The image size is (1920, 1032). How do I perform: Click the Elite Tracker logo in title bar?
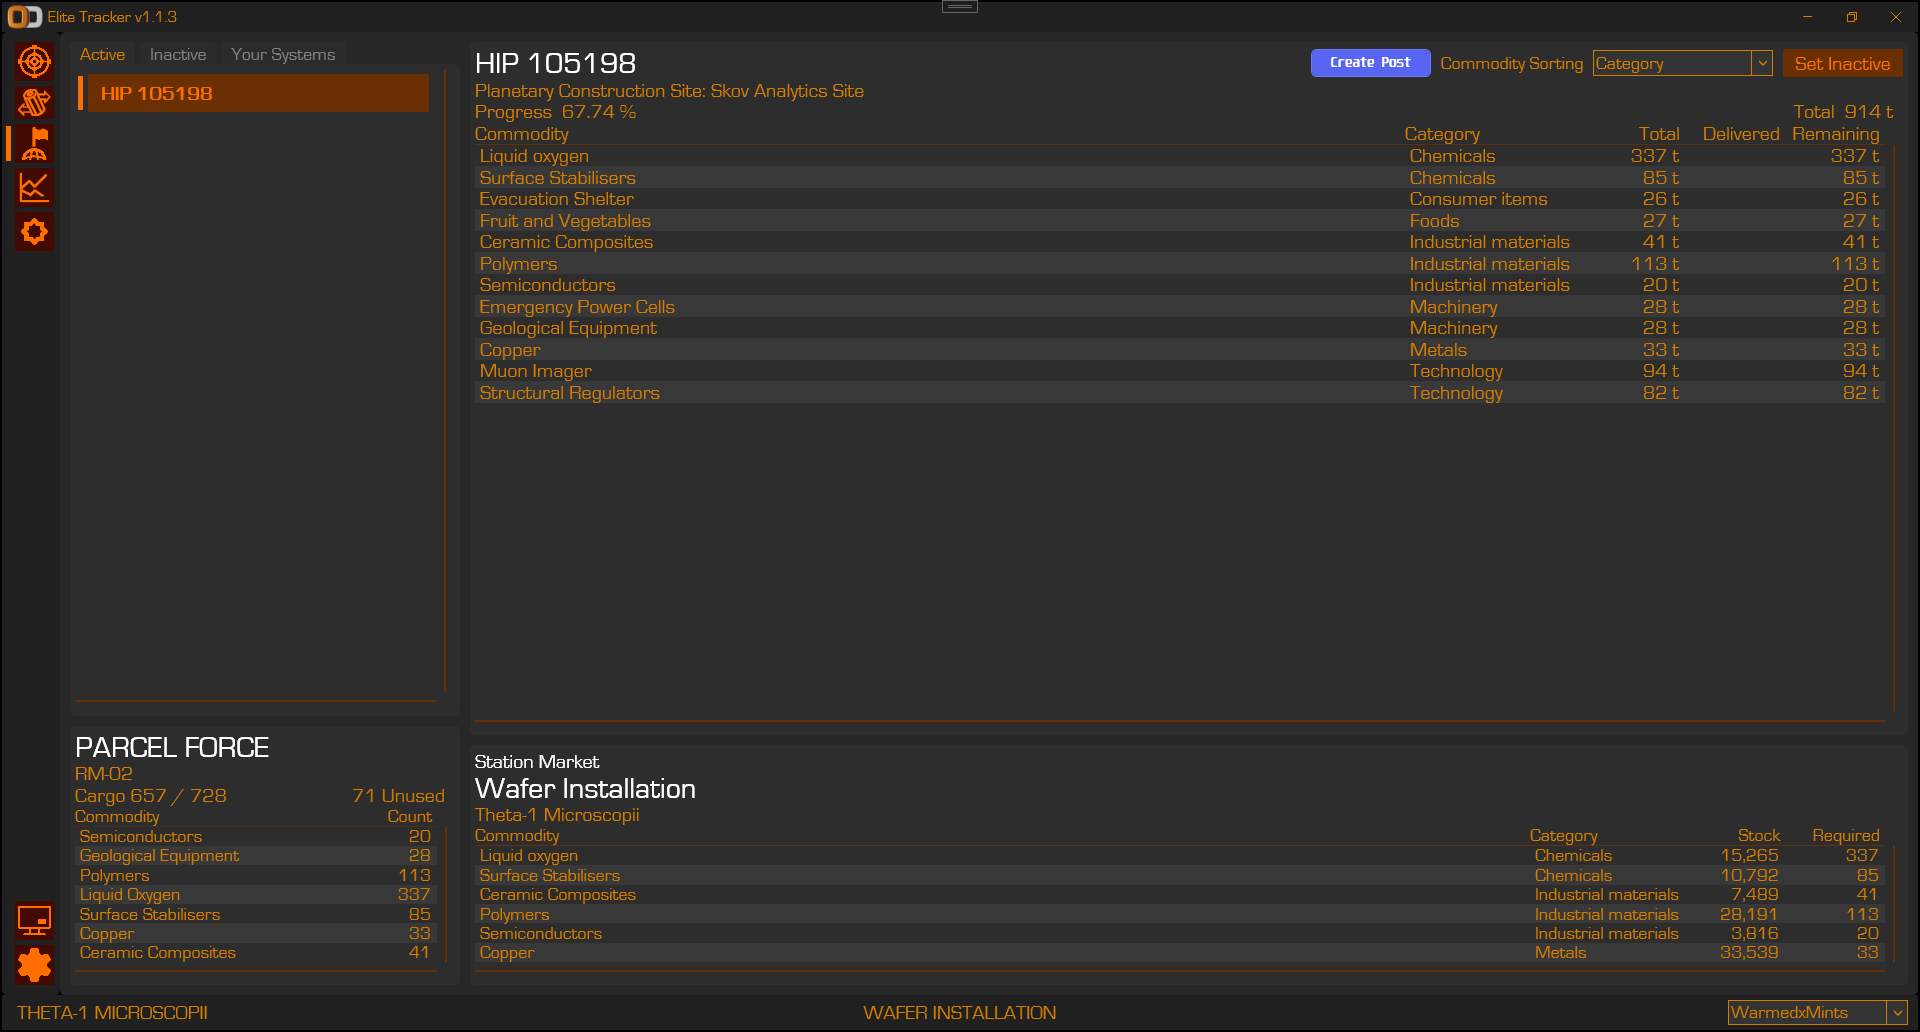tap(25, 17)
